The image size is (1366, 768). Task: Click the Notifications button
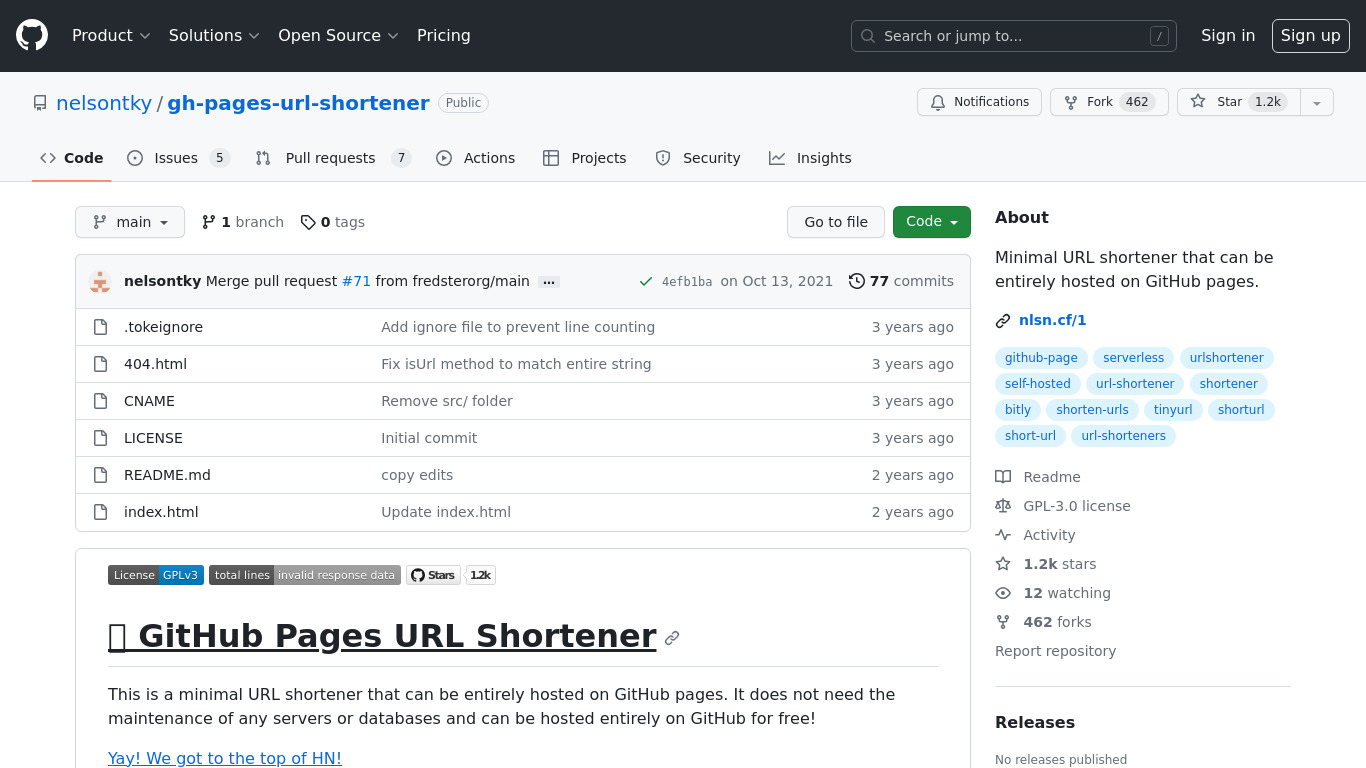point(979,102)
